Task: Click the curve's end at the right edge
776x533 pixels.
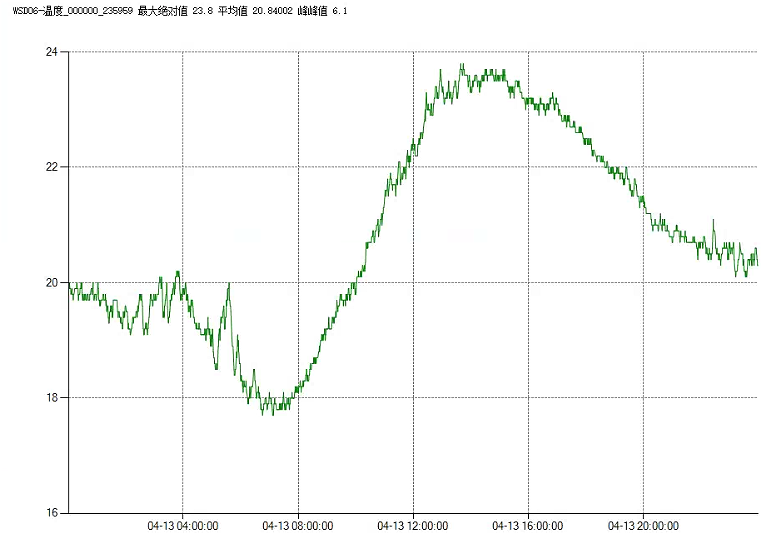Action: click(x=757, y=264)
